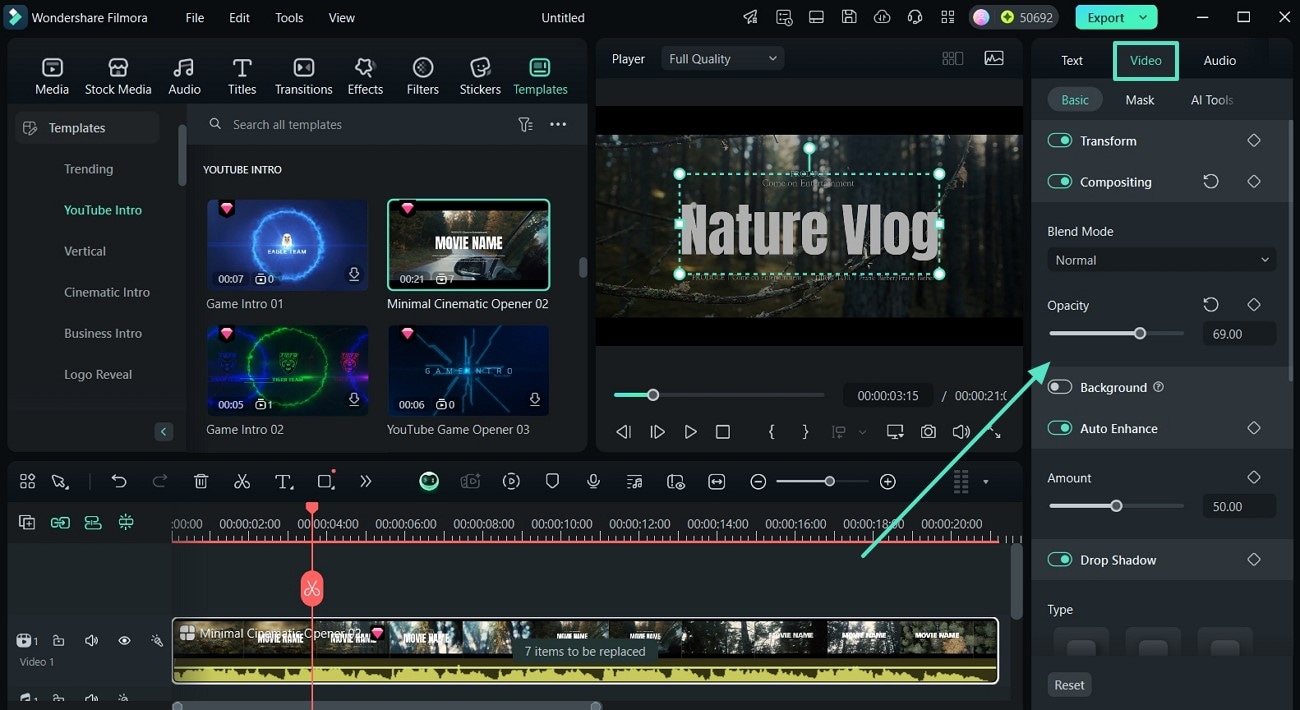Click the undo arrow in timeline toolbar
Image resolution: width=1300 pixels, height=710 pixels.
119,481
